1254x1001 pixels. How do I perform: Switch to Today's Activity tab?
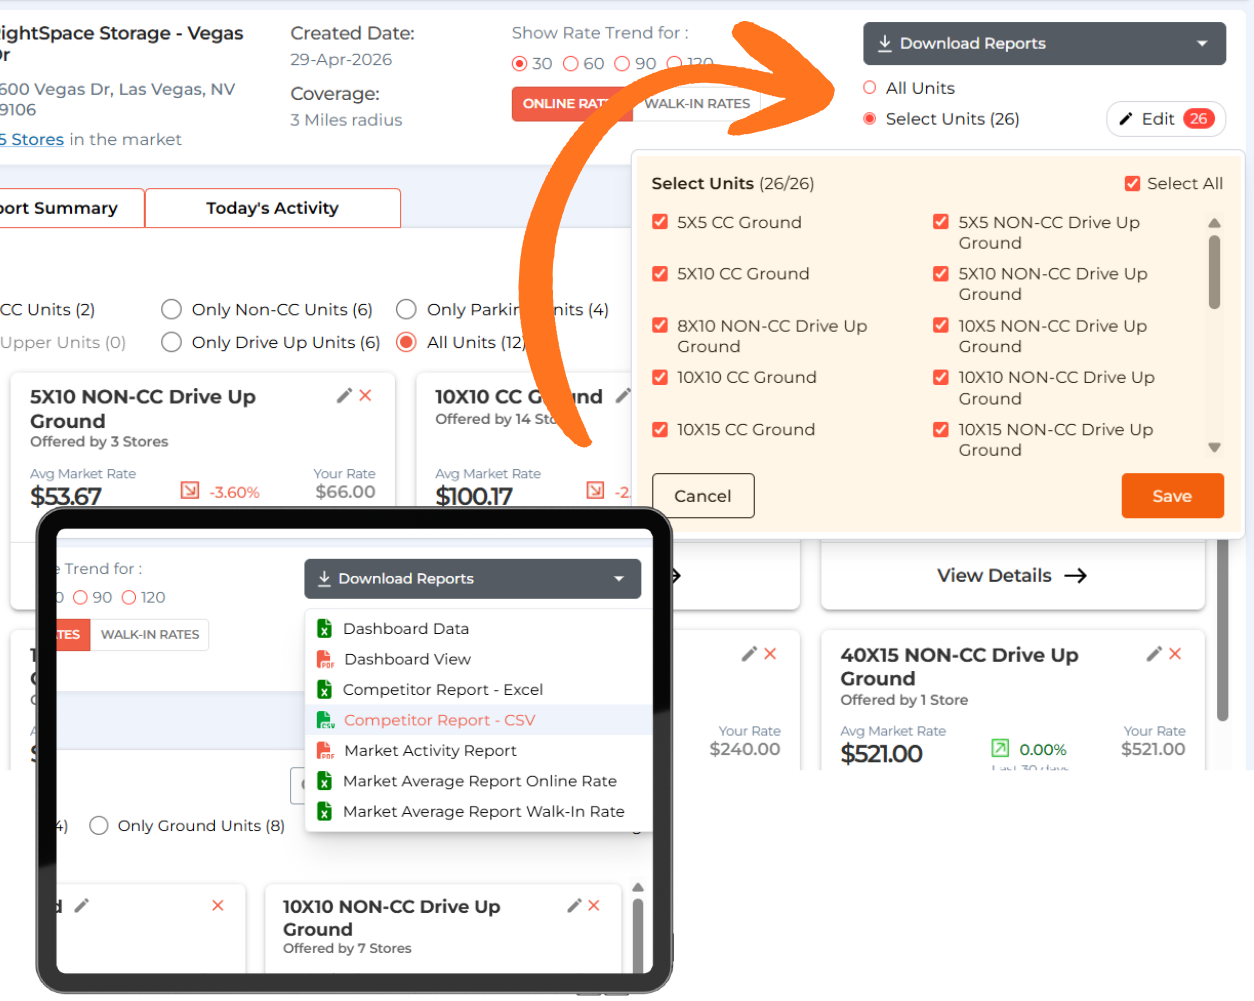click(272, 208)
